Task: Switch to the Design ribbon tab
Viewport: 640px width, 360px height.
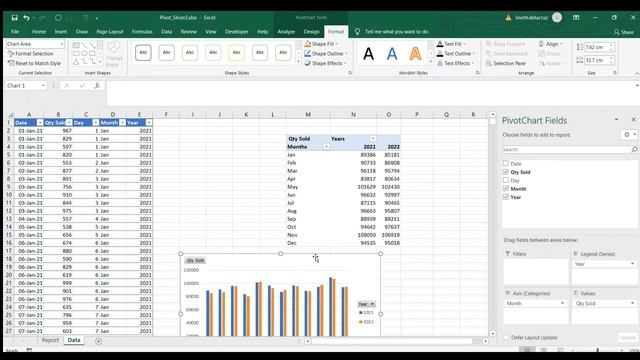Action: click(311, 31)
